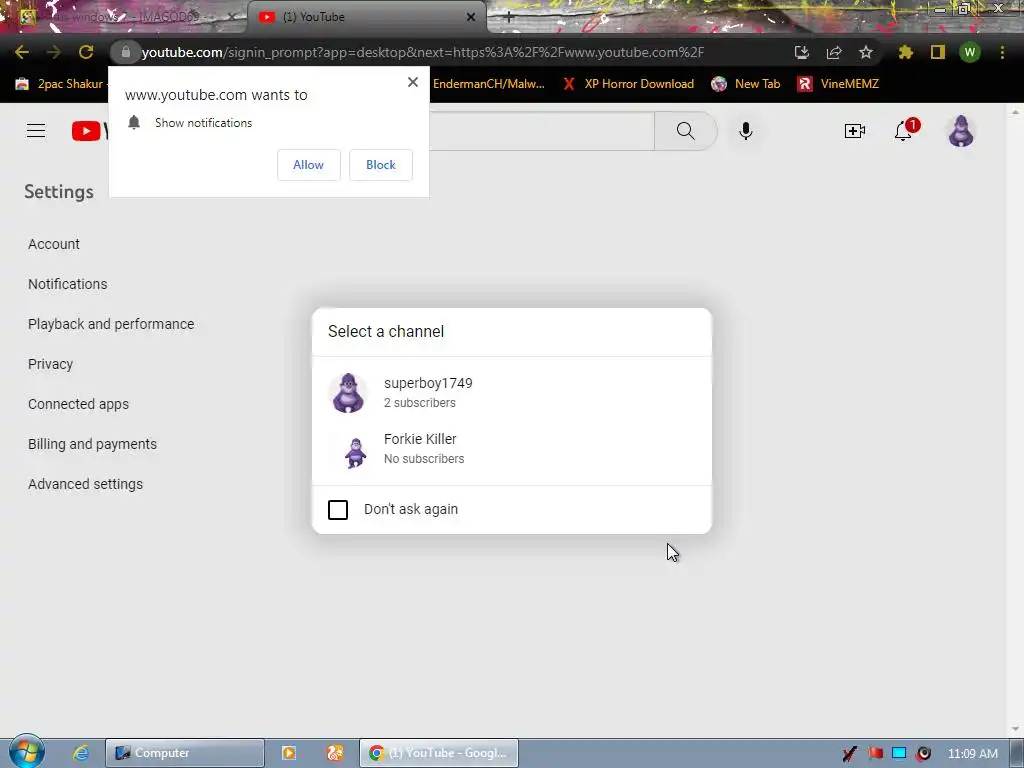Switch to the (1) YouTube tab
Image resolution: width=1024 pixels, height=768 pixels.
[x=366, y=17]
